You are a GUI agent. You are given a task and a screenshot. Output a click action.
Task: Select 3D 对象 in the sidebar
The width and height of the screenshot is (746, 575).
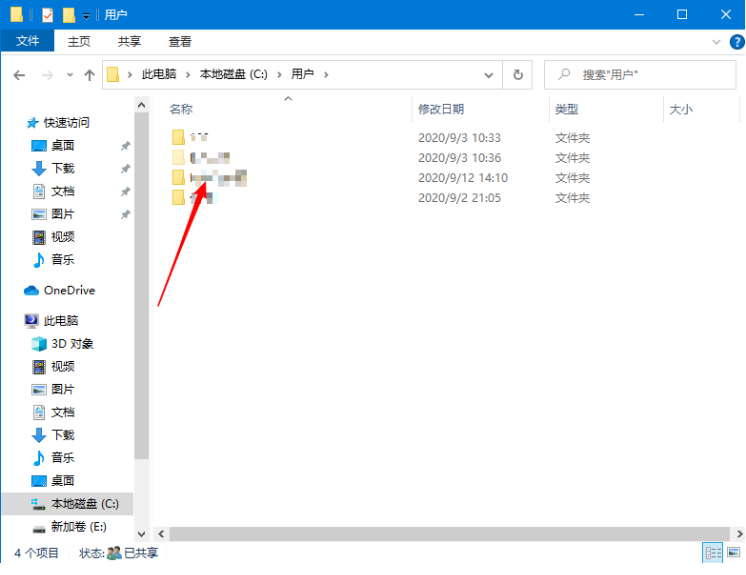coord(72,343)
